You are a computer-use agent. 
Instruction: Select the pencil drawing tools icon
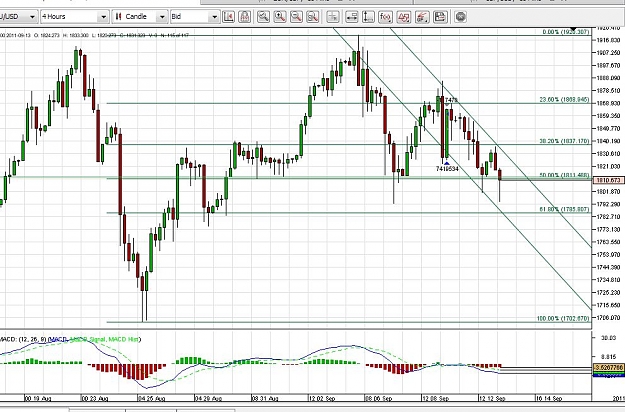[422, 17]
